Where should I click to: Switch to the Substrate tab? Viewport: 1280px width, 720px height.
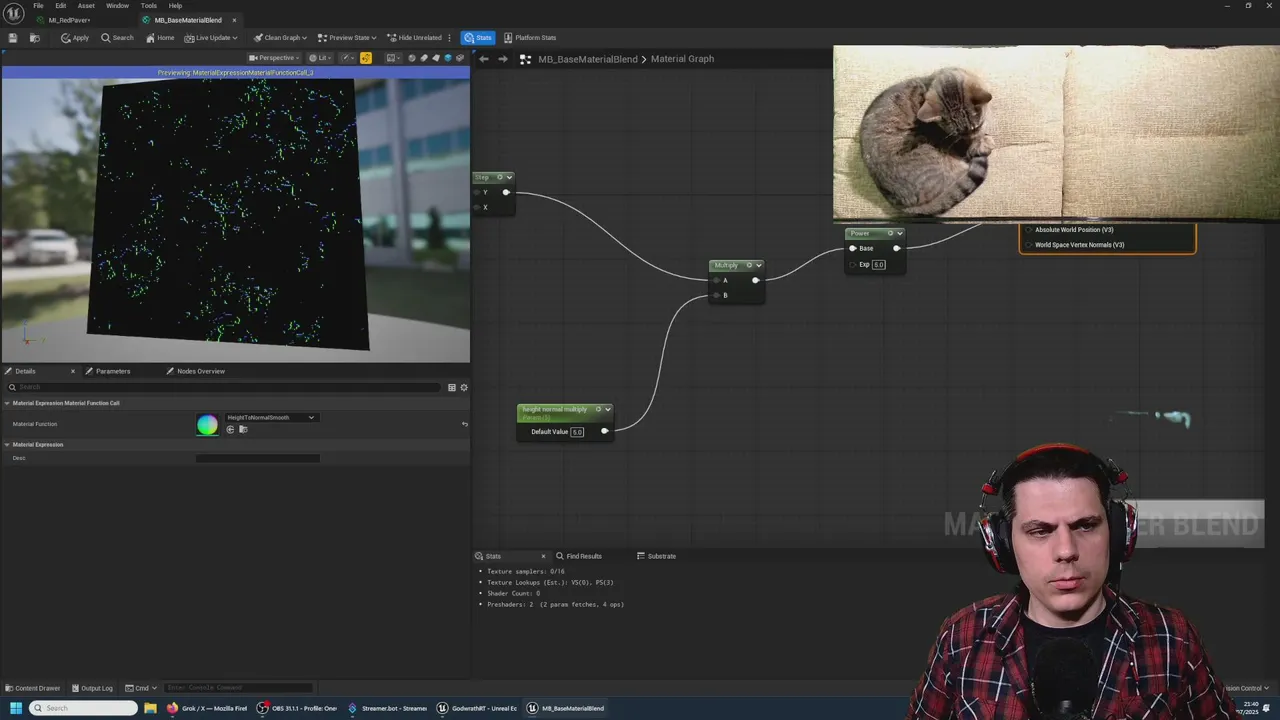click(x=657, y=556)
